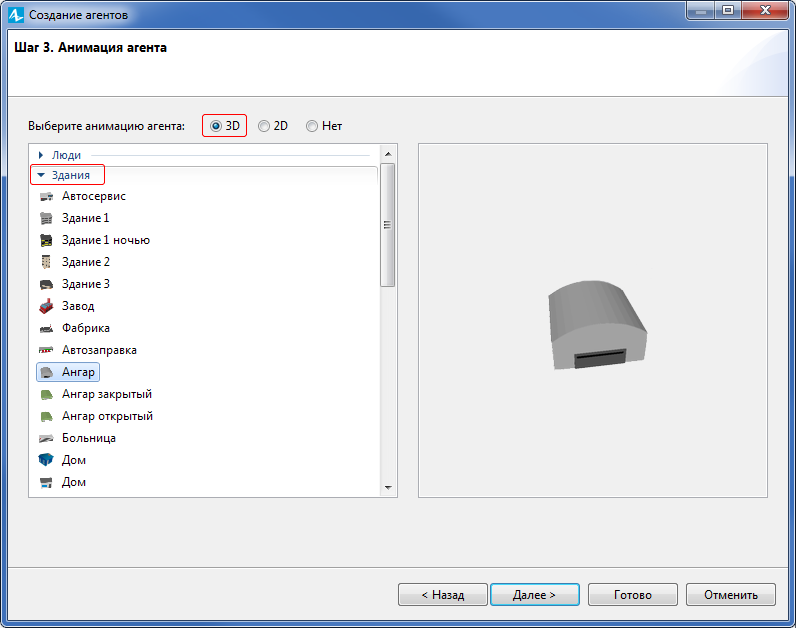Viewport: 796px width, 628px height.
Task: Select the Больница entry text
Action: 89,438
